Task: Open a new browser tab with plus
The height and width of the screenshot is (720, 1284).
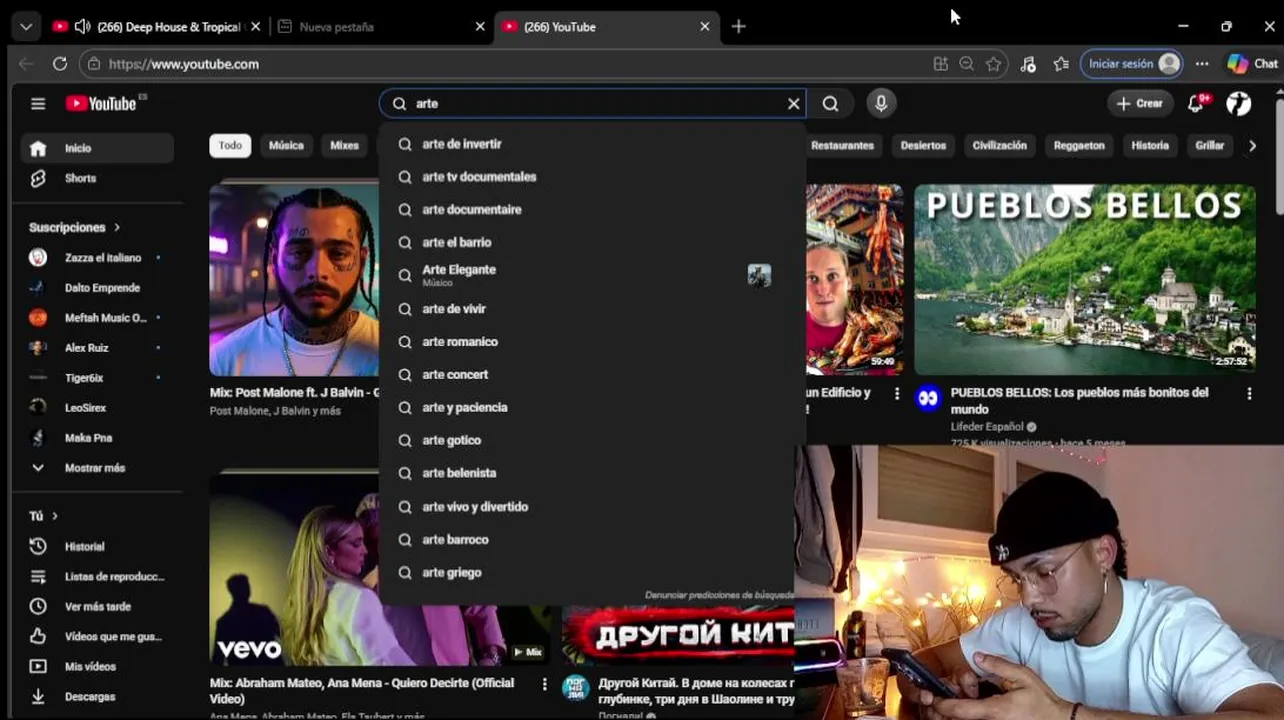Action: coord(738,27)
